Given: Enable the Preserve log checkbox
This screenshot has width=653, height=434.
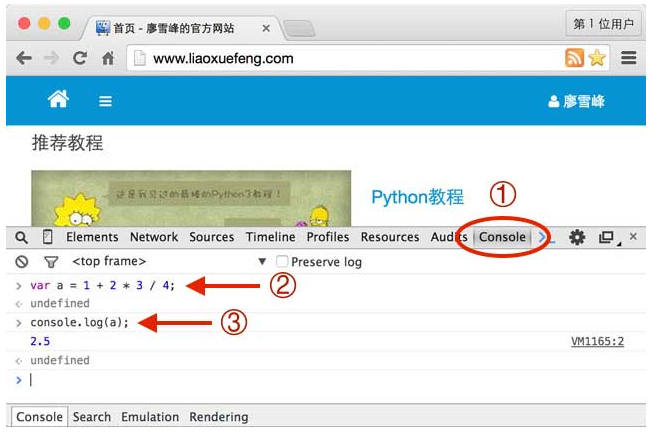Looking at the screenshot, I should pyautogui.click(x=282, y=262).
